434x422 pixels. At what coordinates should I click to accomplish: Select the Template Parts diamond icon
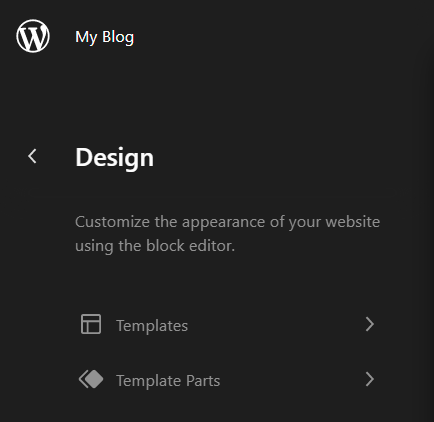pyautogui.click(x=91, y=379)
